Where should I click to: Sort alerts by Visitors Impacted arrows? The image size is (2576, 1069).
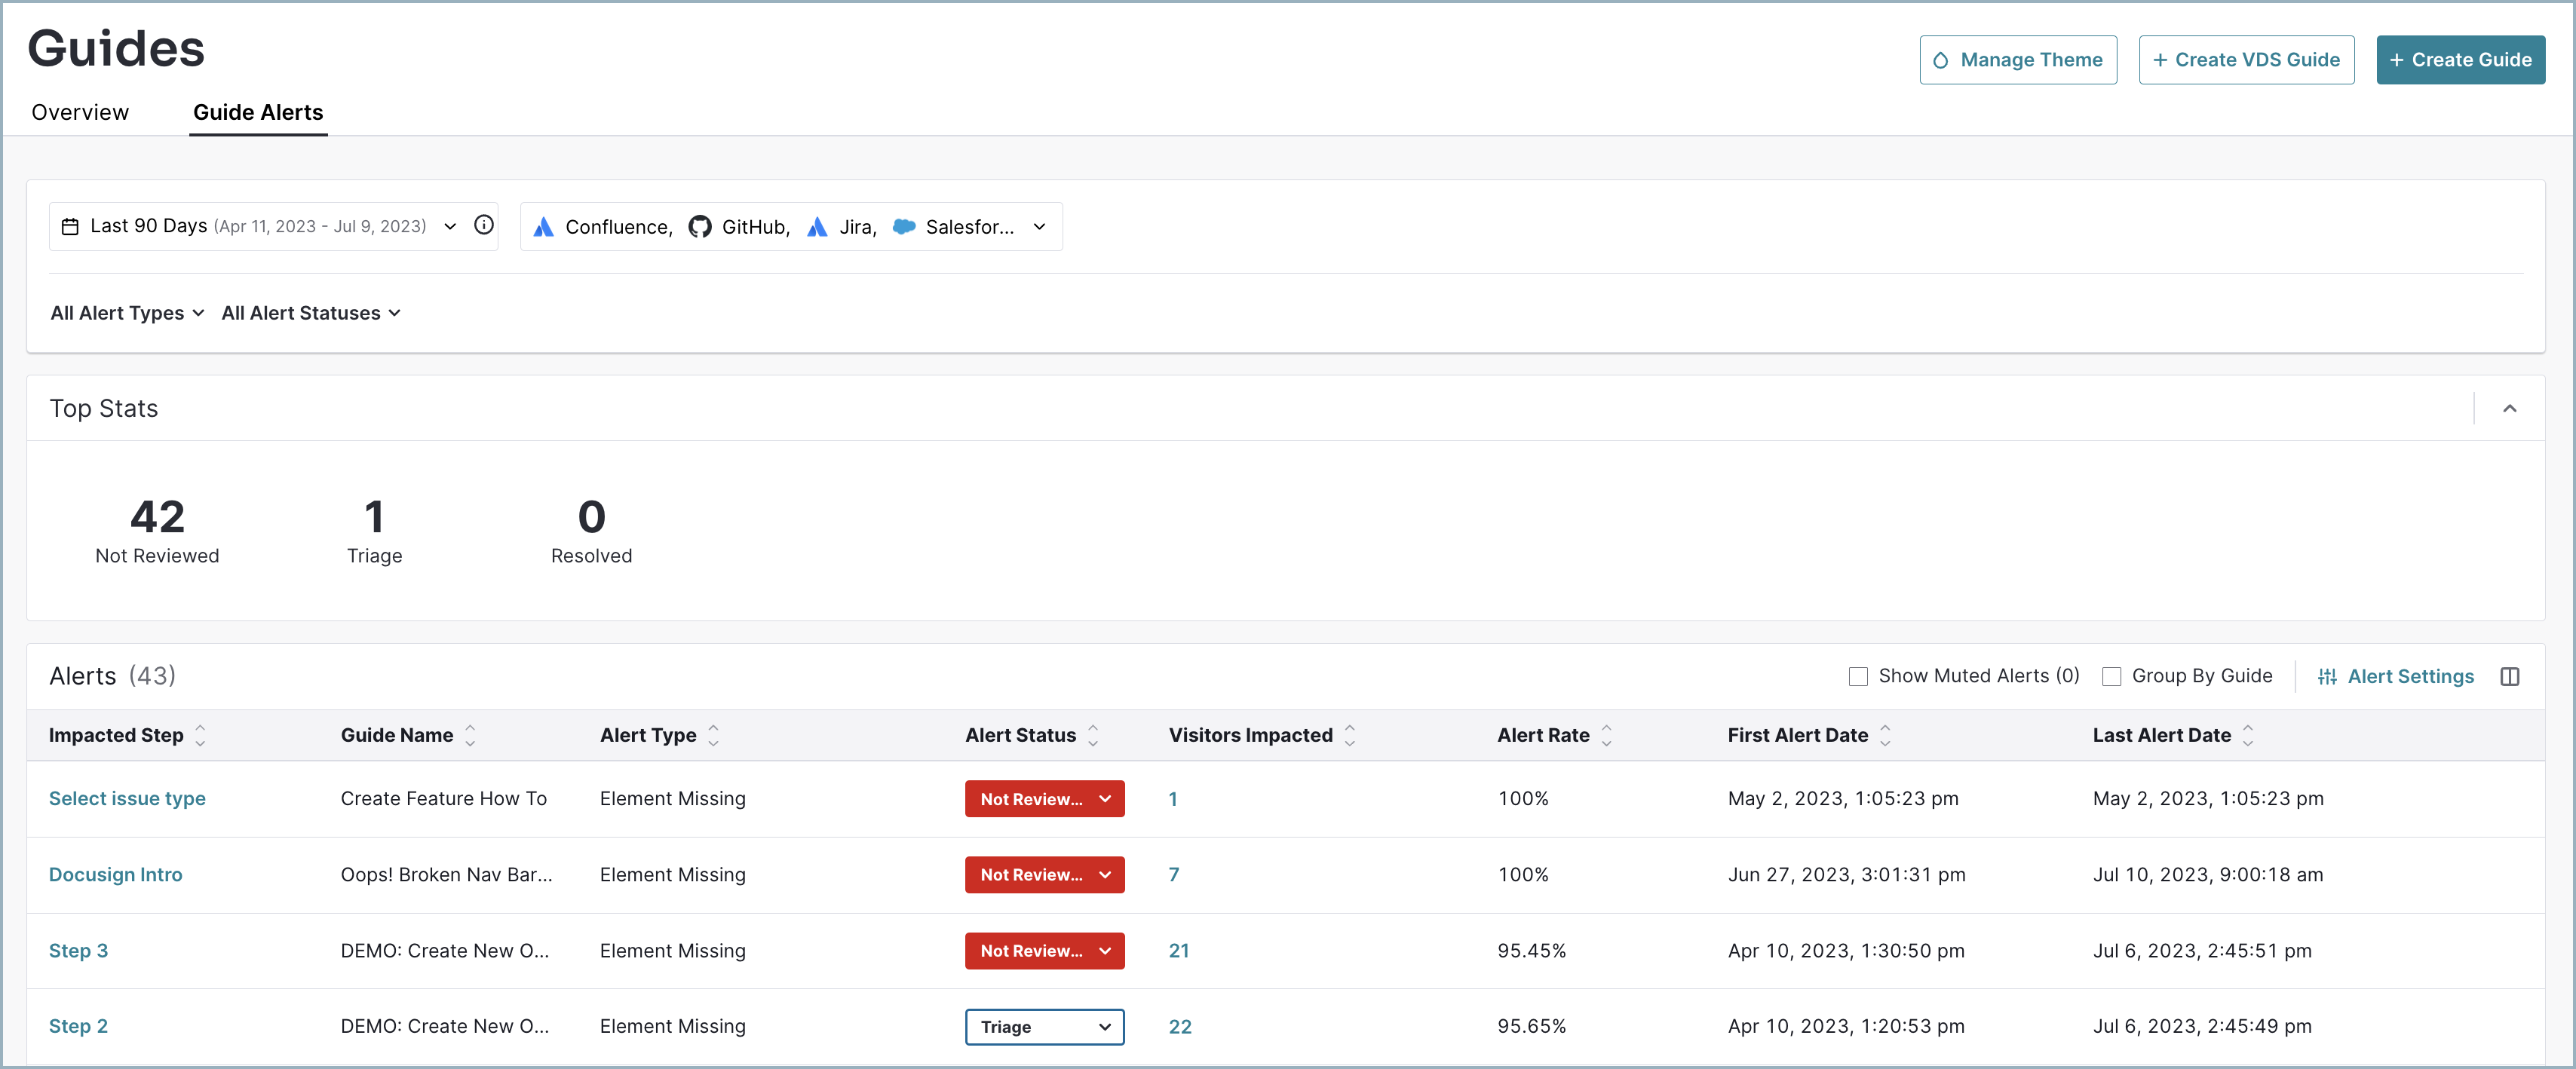click(1349, 735)
